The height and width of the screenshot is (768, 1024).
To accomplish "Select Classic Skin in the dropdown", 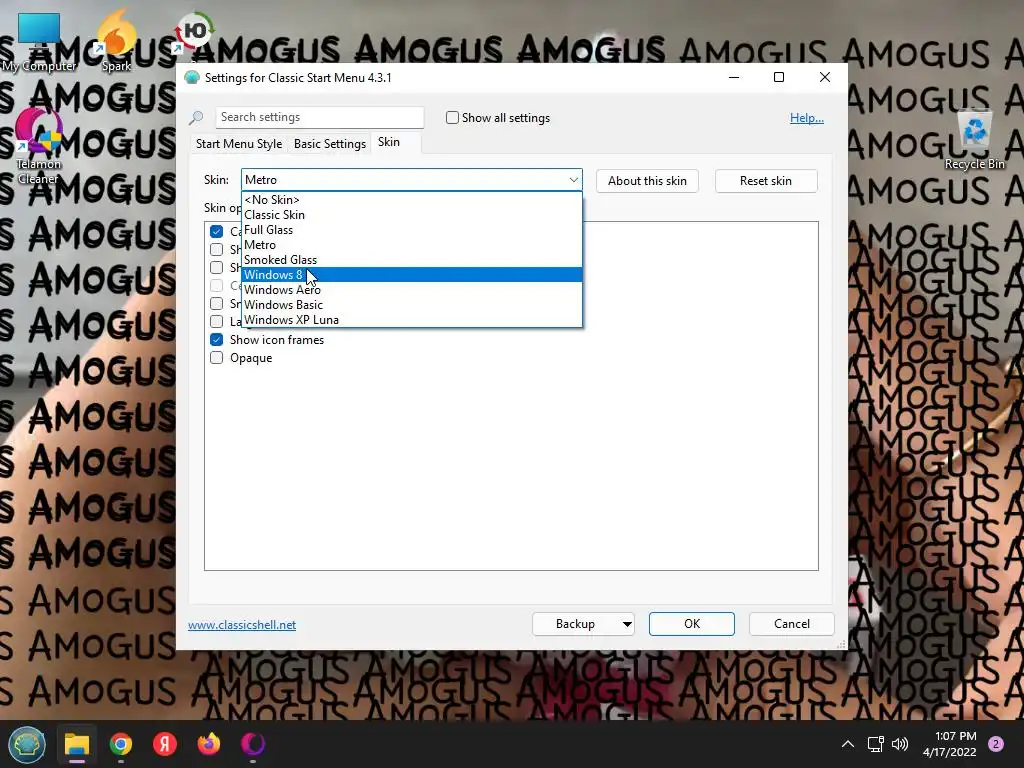I will click(411, 215).
